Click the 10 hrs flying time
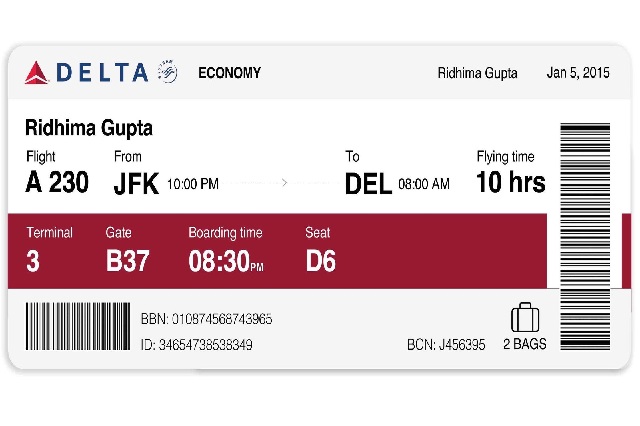The height and width of the screenshot is (426, 640). (x=511, y=182)
